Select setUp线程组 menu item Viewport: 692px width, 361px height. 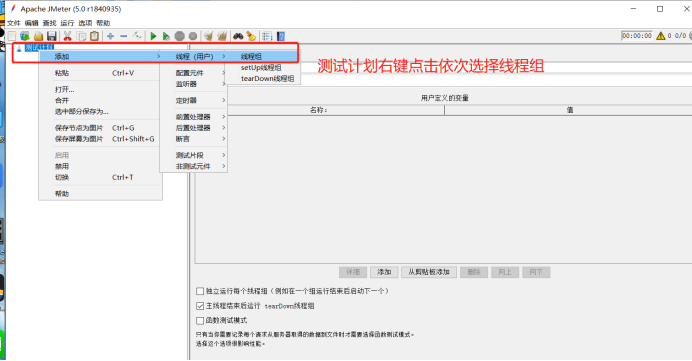pyautogui.click(x=262, y=68)
